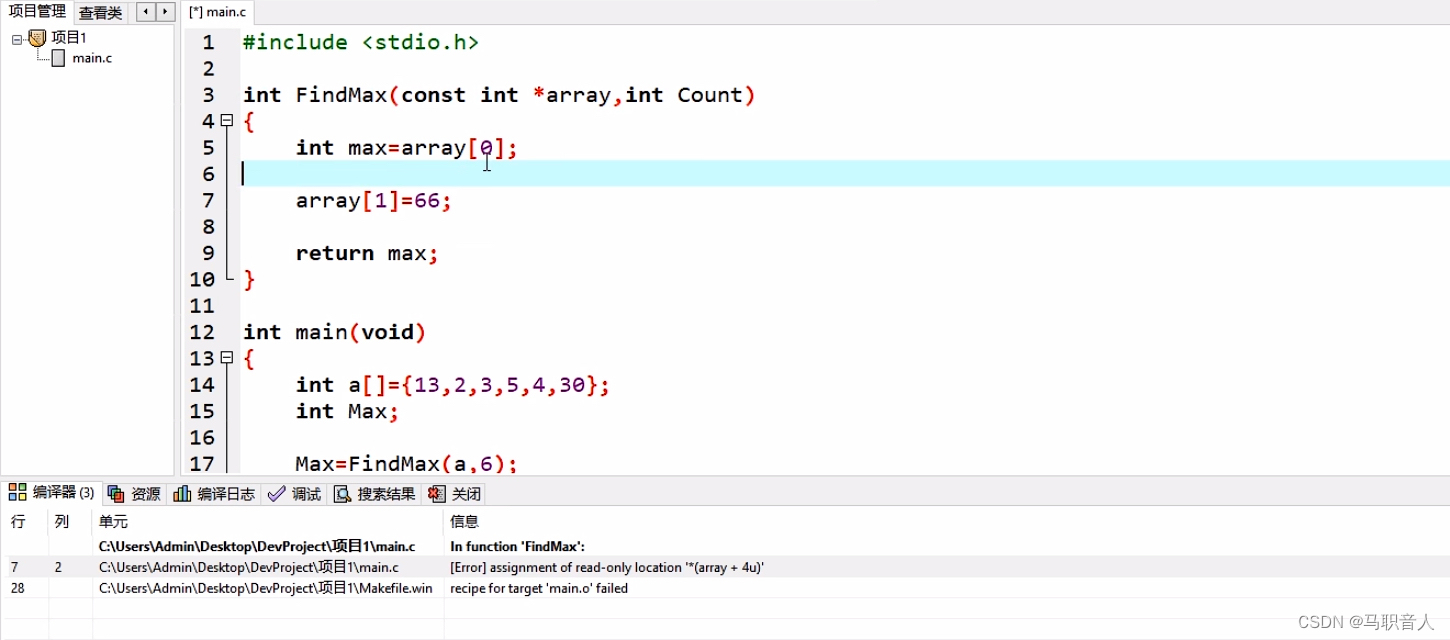1450x640 pixels.
Task: Click line number 12 in the gutter
Action: pos(202,332)
